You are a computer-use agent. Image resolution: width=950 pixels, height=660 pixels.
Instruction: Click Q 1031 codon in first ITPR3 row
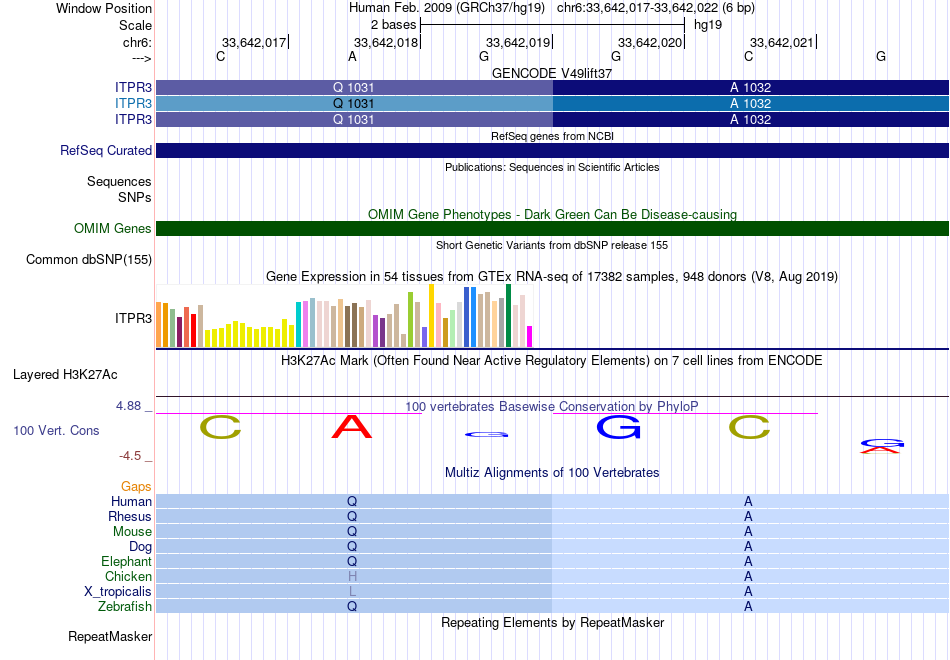354,87
